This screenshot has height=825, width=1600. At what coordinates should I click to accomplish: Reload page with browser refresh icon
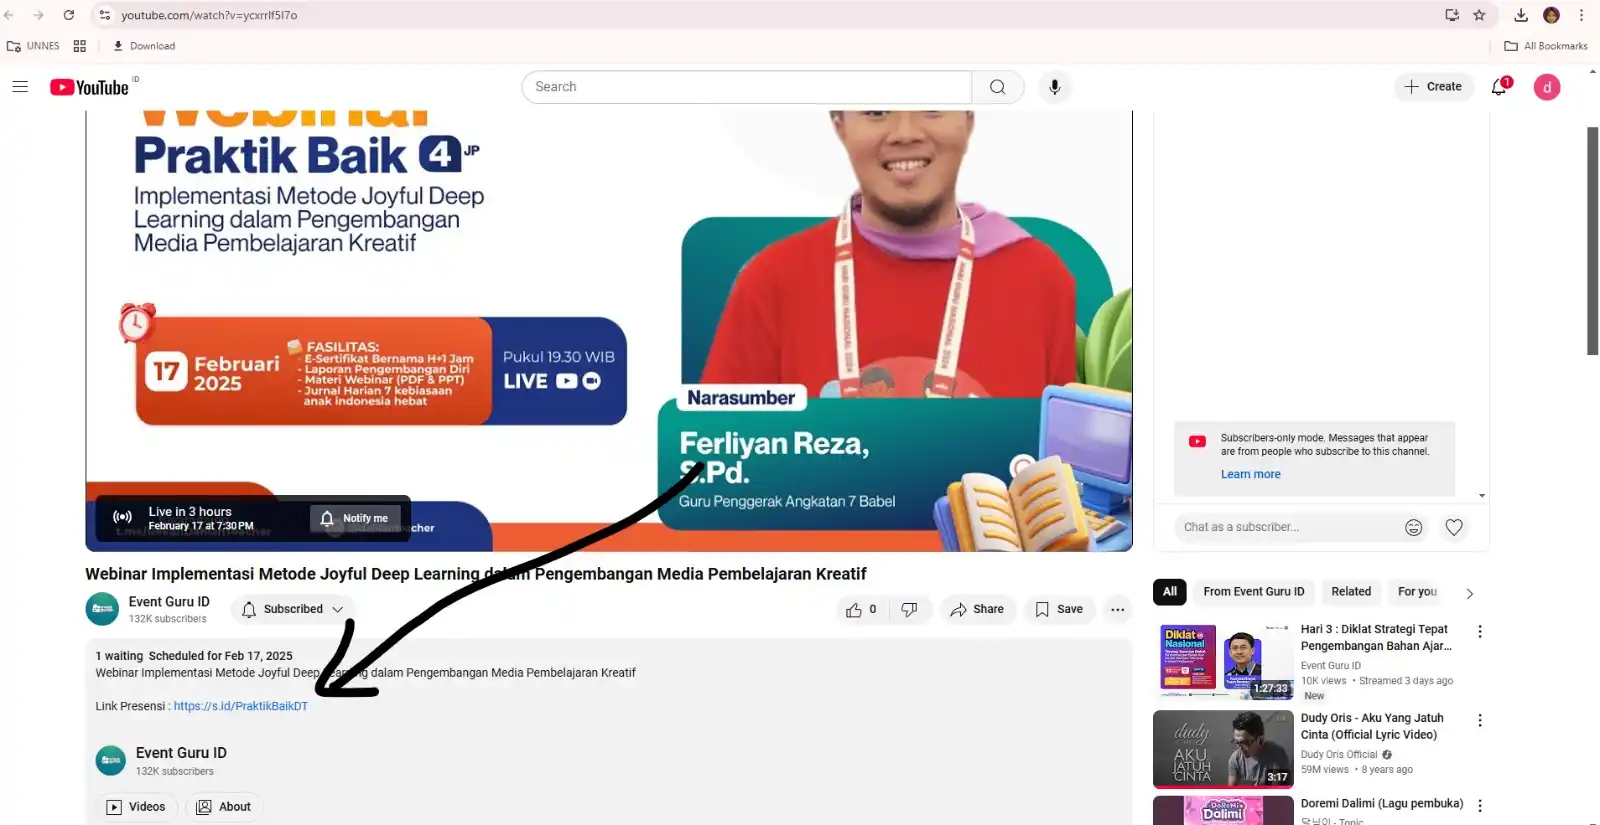(x=69, y=15)
